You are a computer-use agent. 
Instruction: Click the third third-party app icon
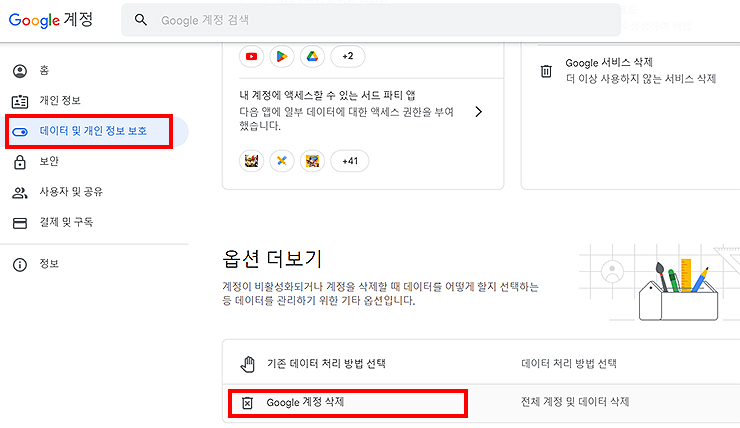click(x=312, y=161)
